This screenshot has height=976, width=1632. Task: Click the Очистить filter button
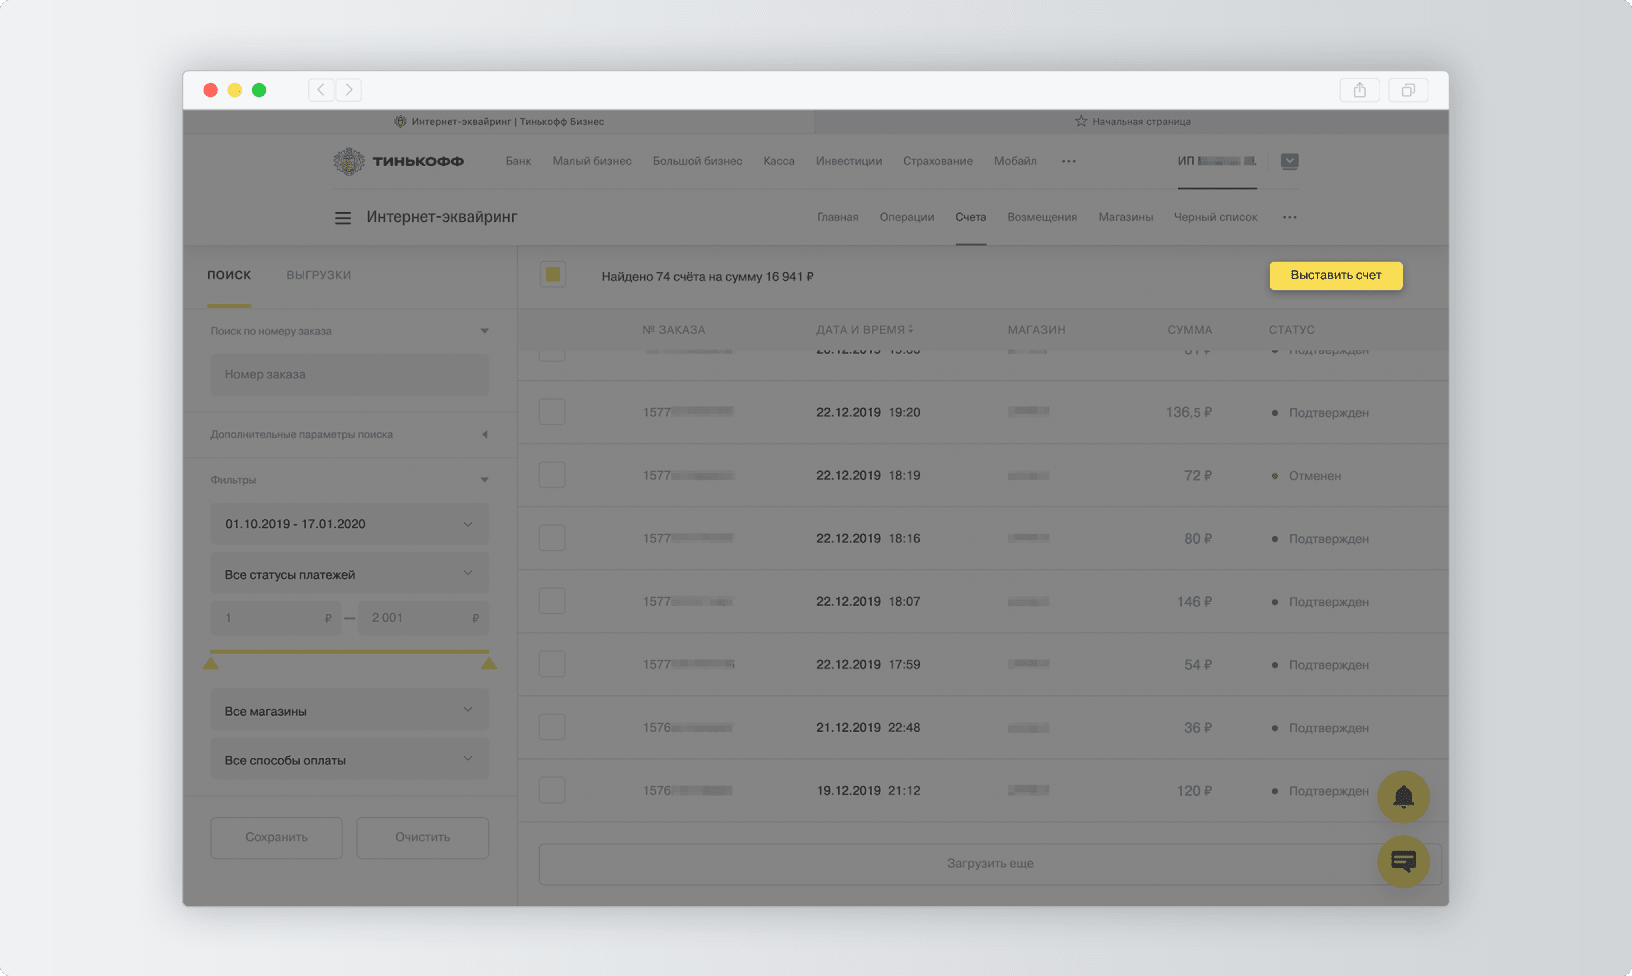click(422, 837)
